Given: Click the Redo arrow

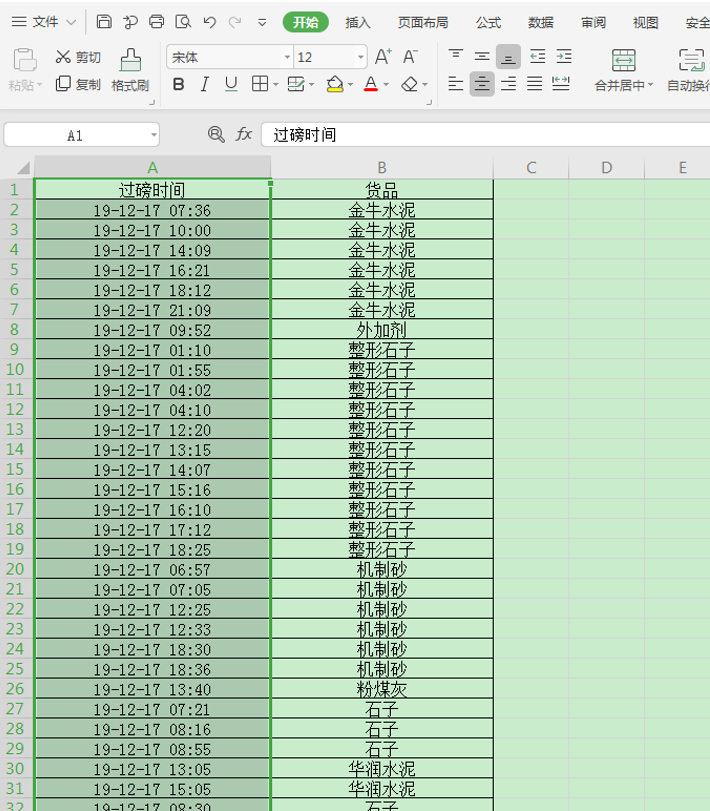Looking at the screenshot, I should (x=235, y=22).
